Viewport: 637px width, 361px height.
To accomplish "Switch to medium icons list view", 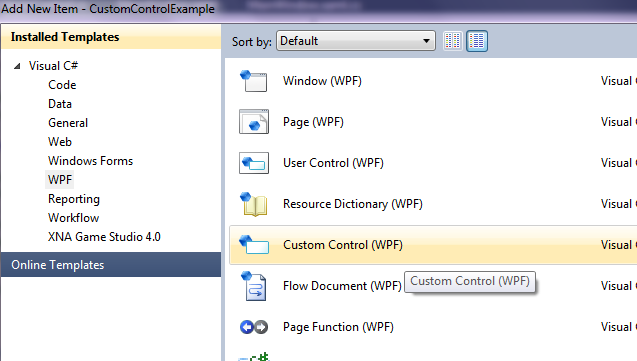I will point(477,41).
